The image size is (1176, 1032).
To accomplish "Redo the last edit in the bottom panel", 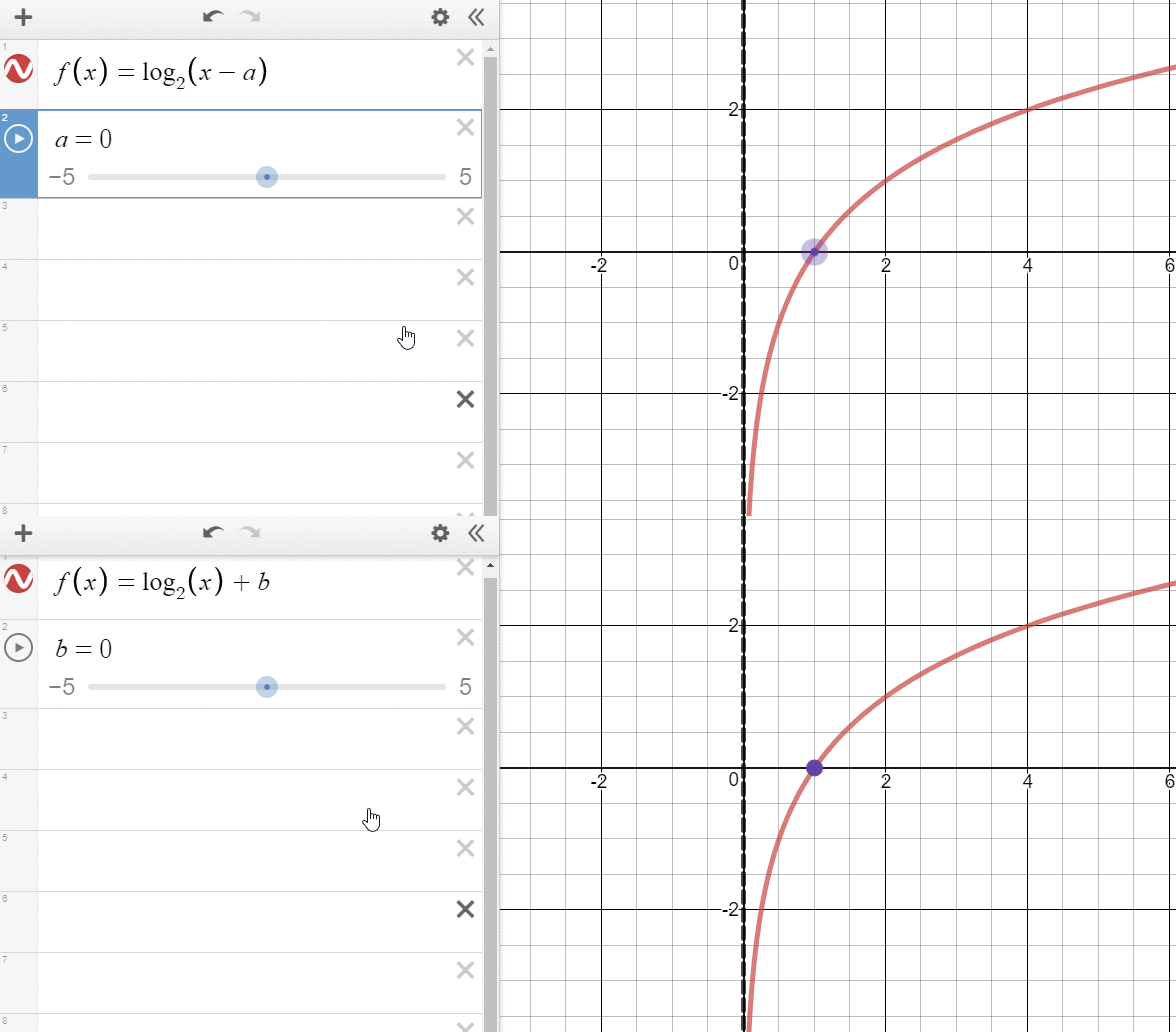I will (x=250, y=532).
